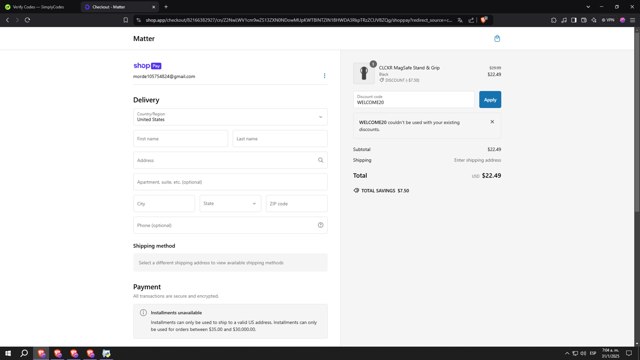Click the Brave Shields lion icon

click(484, 20)
